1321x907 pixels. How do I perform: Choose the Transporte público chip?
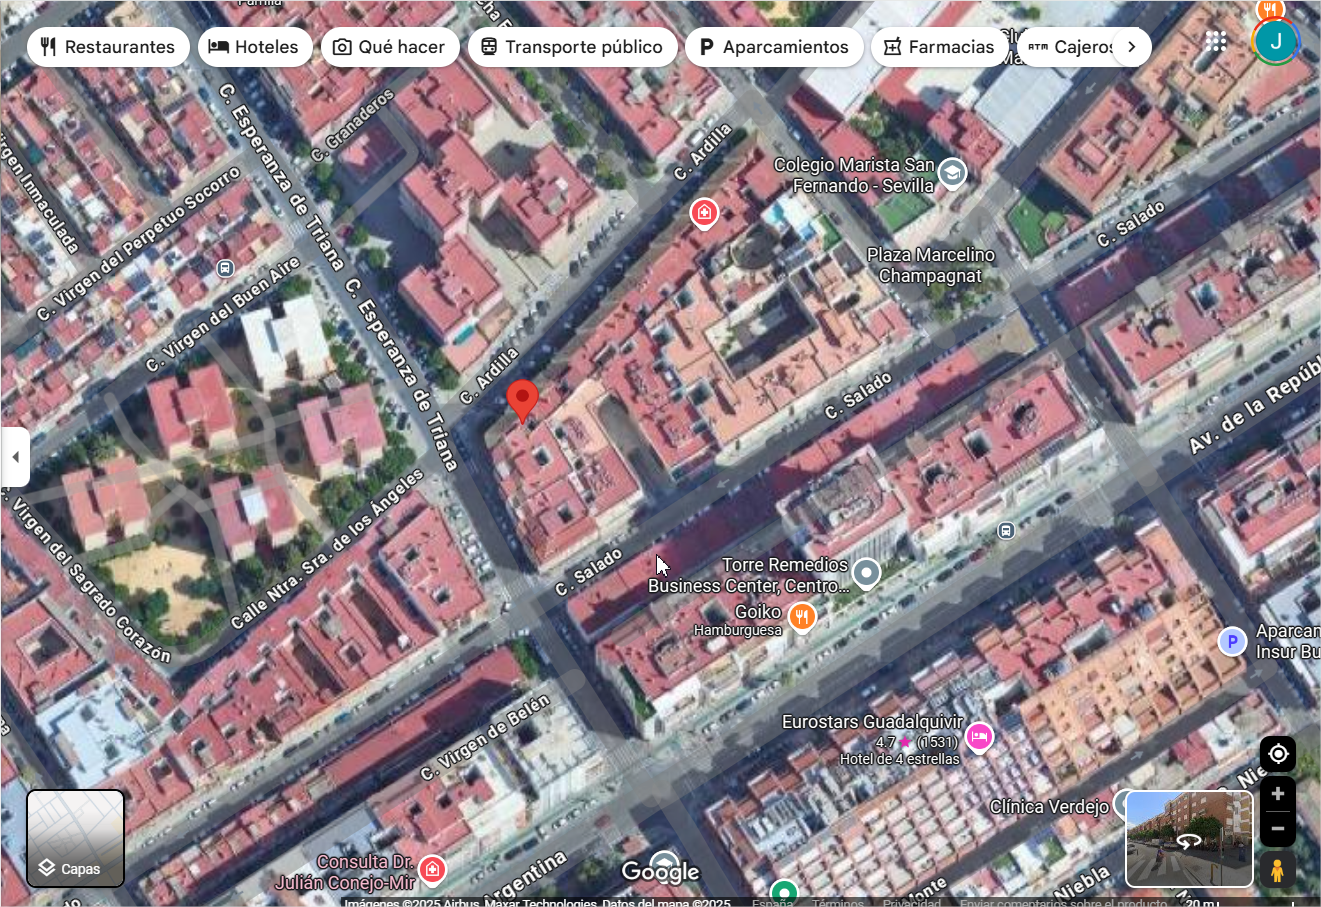(x=572, y=47)
